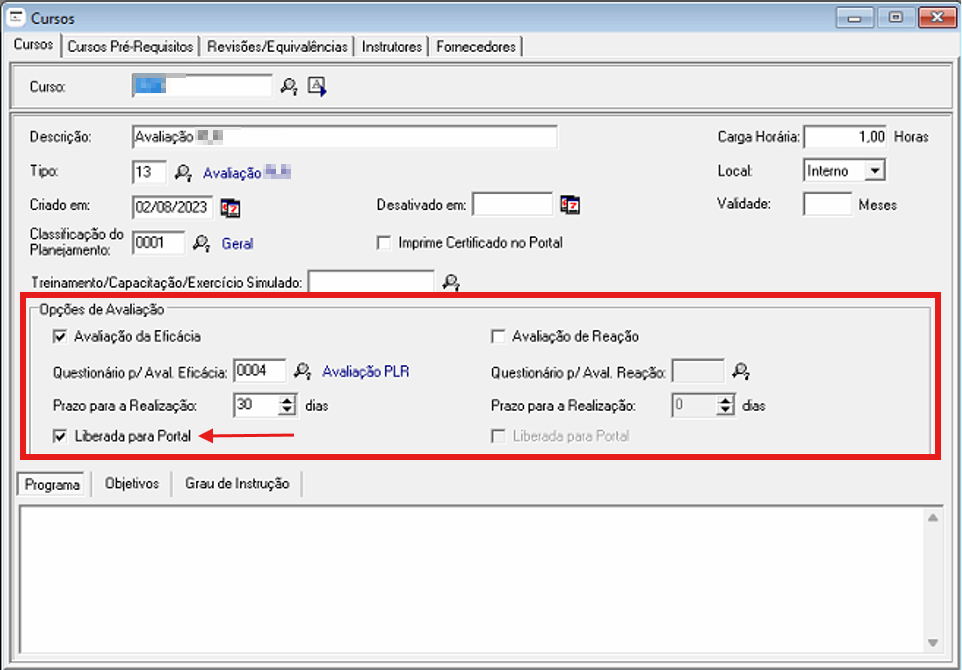Image resolution: width=962 pixels, height=670 pixels.
Task: Click into the Carga Horária input field
Action: 845,137
